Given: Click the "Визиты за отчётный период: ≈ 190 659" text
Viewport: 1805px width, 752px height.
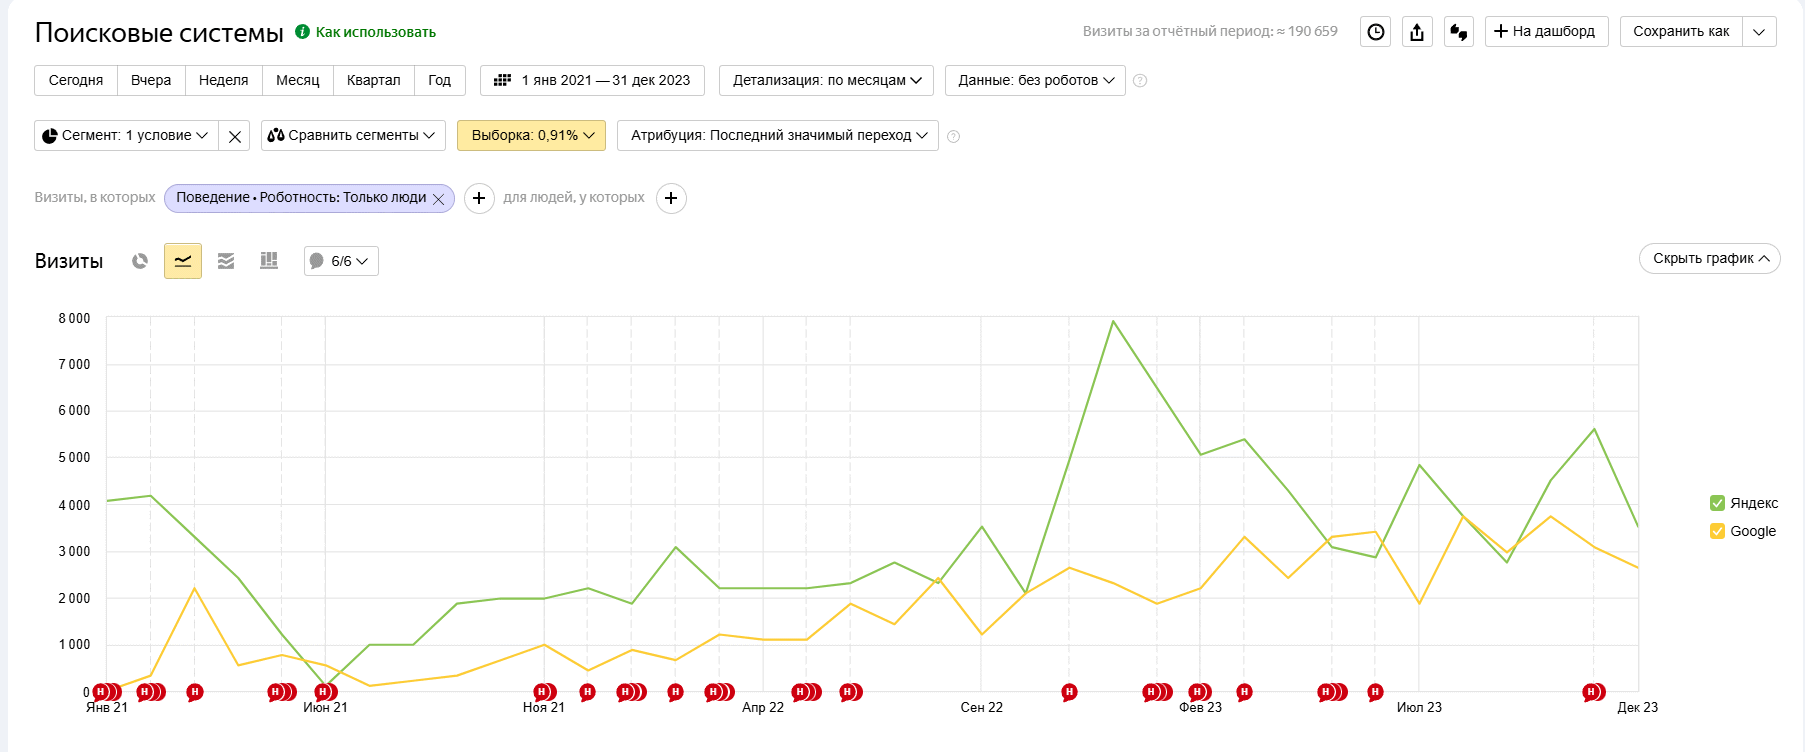Looking at the screenshot, I should (x=1210, y=32).
